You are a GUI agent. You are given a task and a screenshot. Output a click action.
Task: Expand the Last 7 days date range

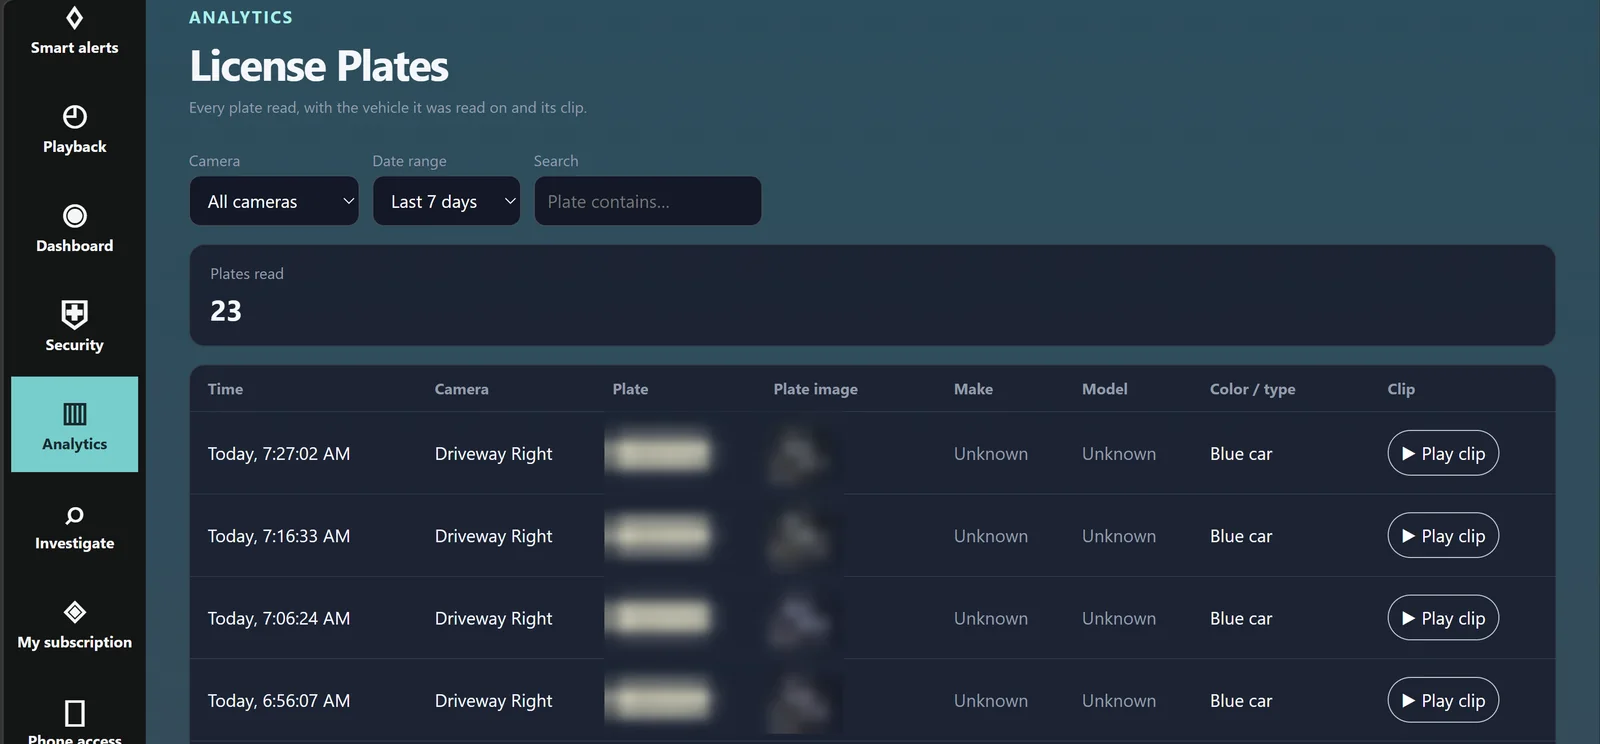(446, 201)
